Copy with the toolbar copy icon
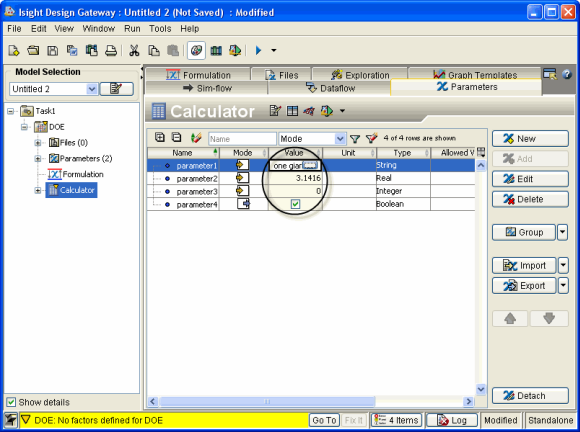Screen dimensions: 580x432 coord(154,50)
